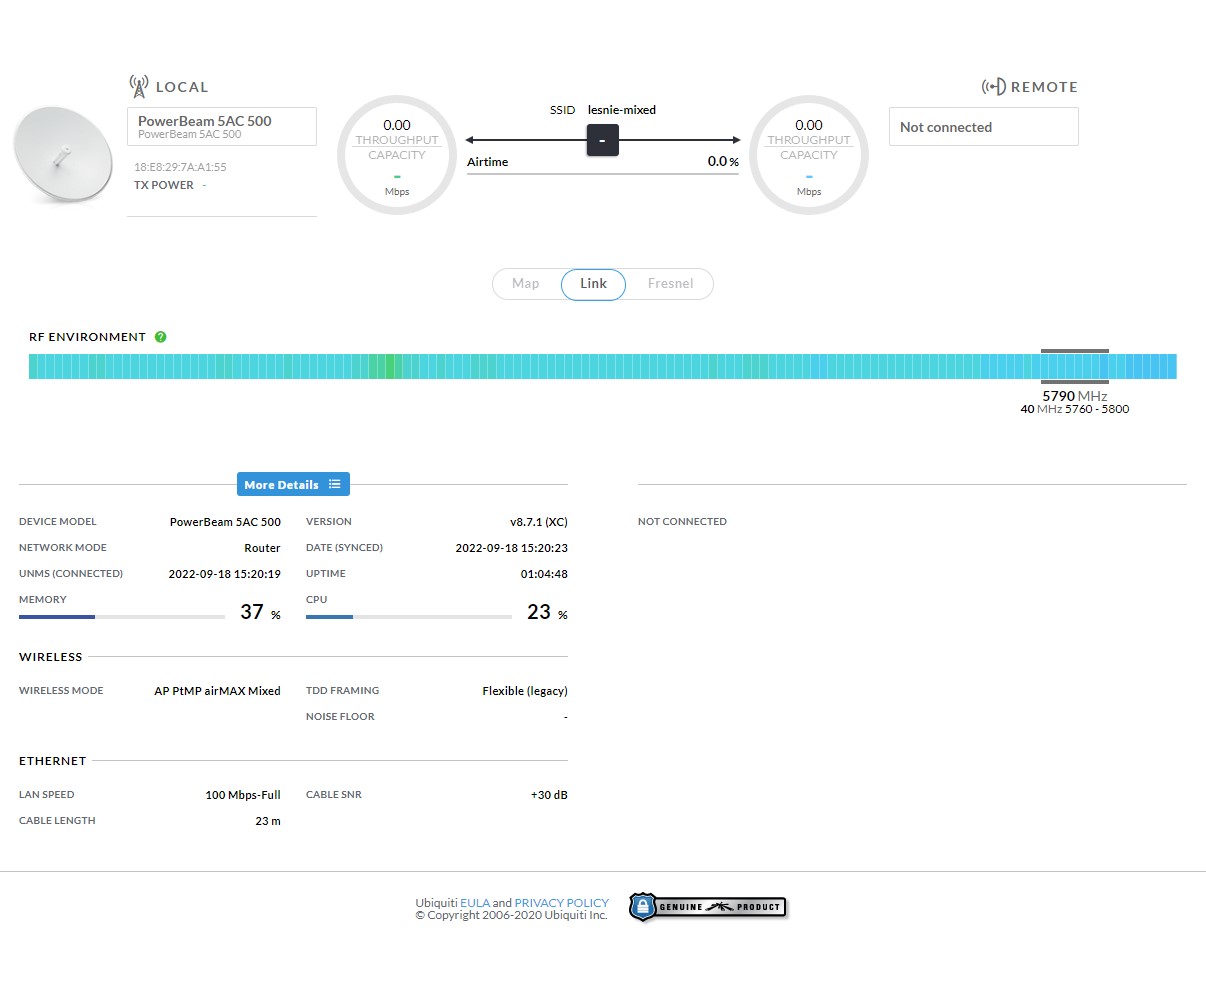Viewport: 1206px width, 1007px height.
Task: Click the RF environment spectrum bar
Action: [x=602, y=366]
